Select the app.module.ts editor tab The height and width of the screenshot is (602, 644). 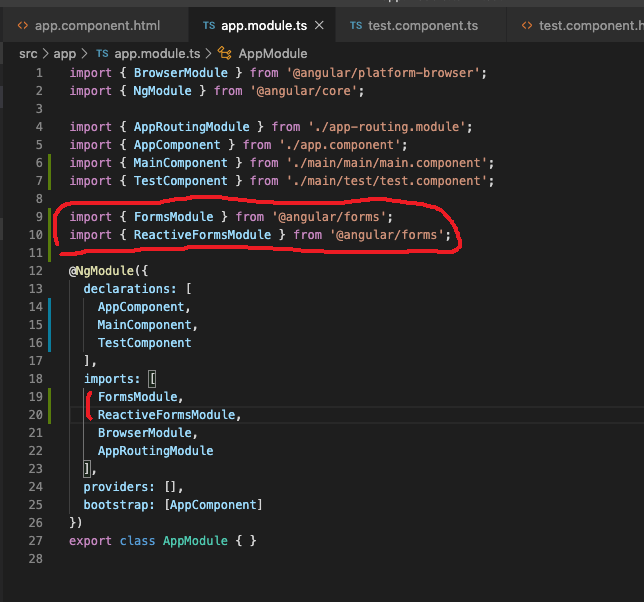(262, 25)
